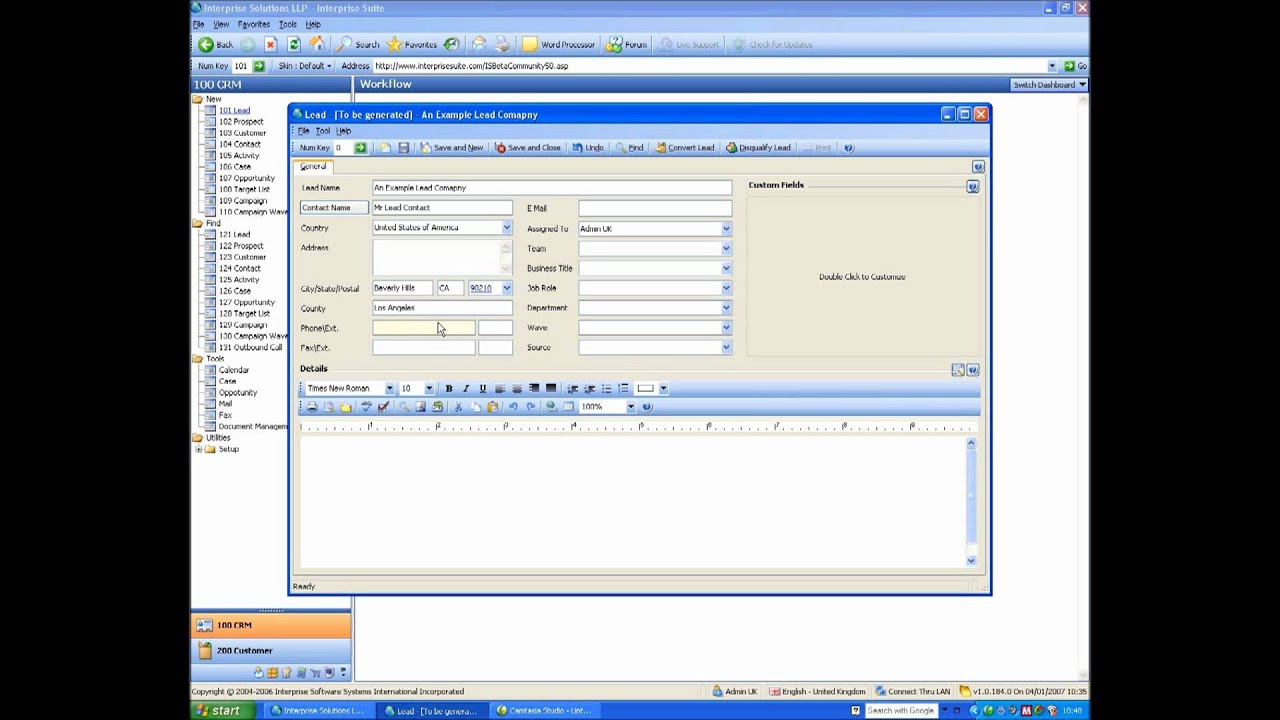The height and width of the screenshot is (720, 1280).
Task: Open the Lead window's File menu
Action: point(303,131)
